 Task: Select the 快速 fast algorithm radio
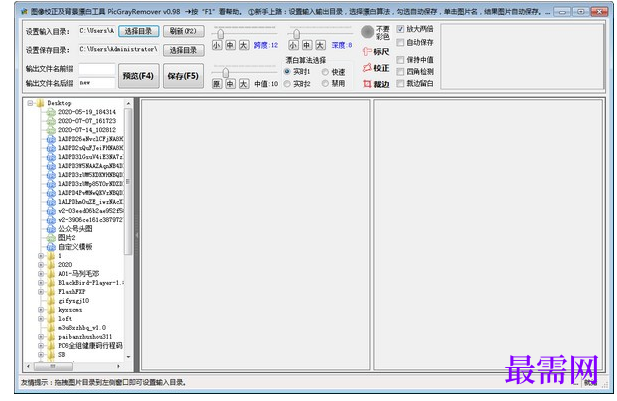coord(325,72)
